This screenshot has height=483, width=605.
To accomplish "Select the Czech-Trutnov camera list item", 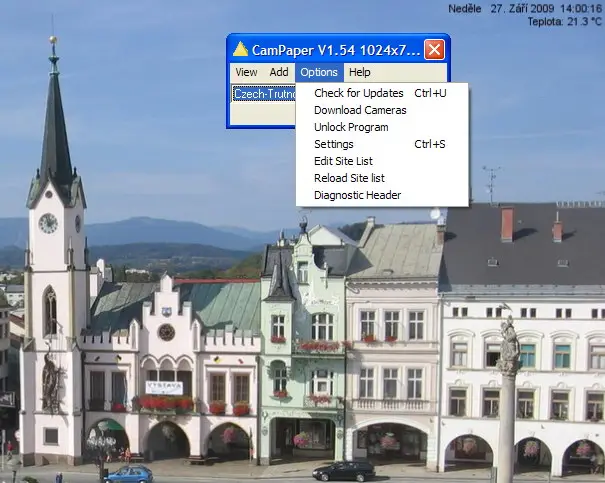I will [x=264, y=94].
